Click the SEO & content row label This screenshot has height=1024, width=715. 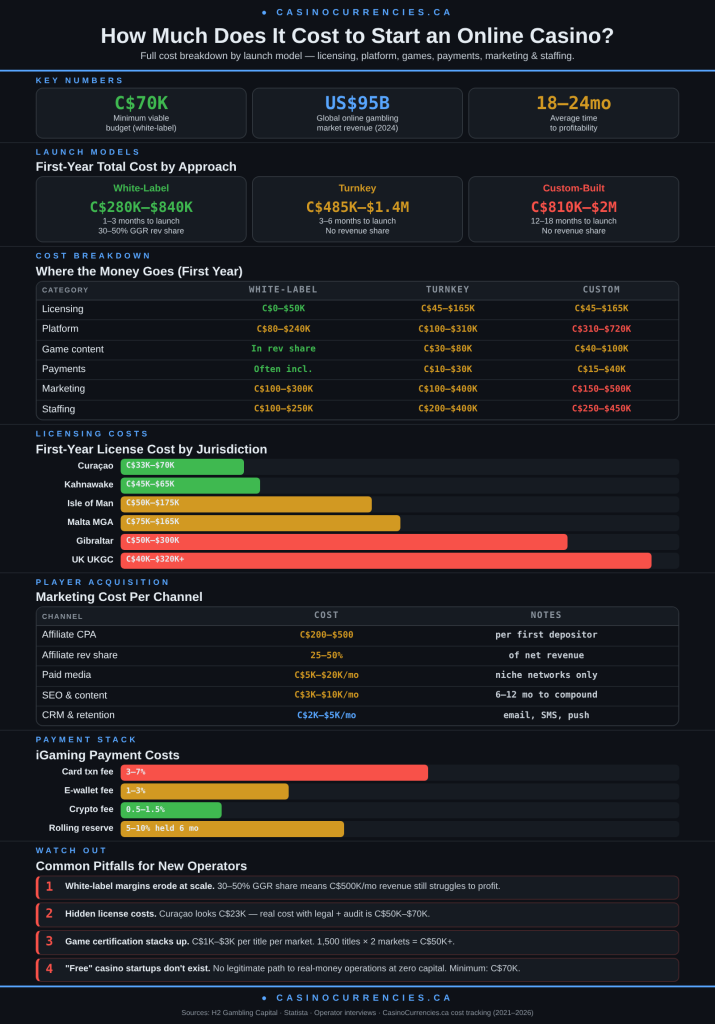pos(74,695)
